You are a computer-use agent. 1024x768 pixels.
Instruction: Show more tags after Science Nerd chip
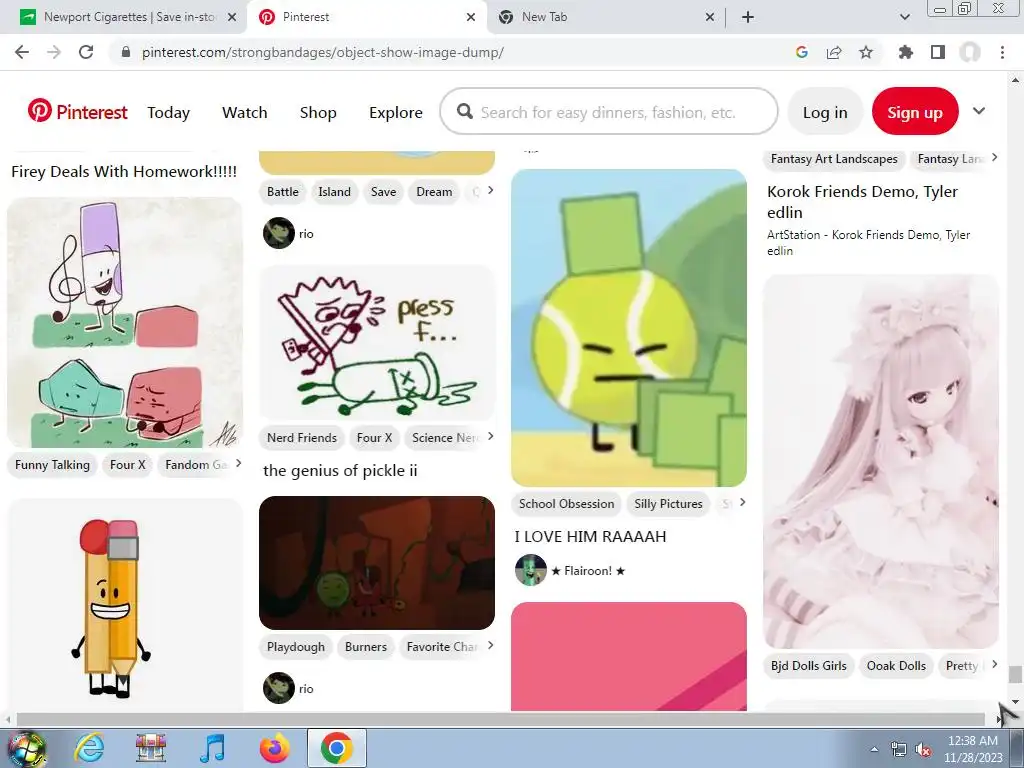(x=490, y=436)
